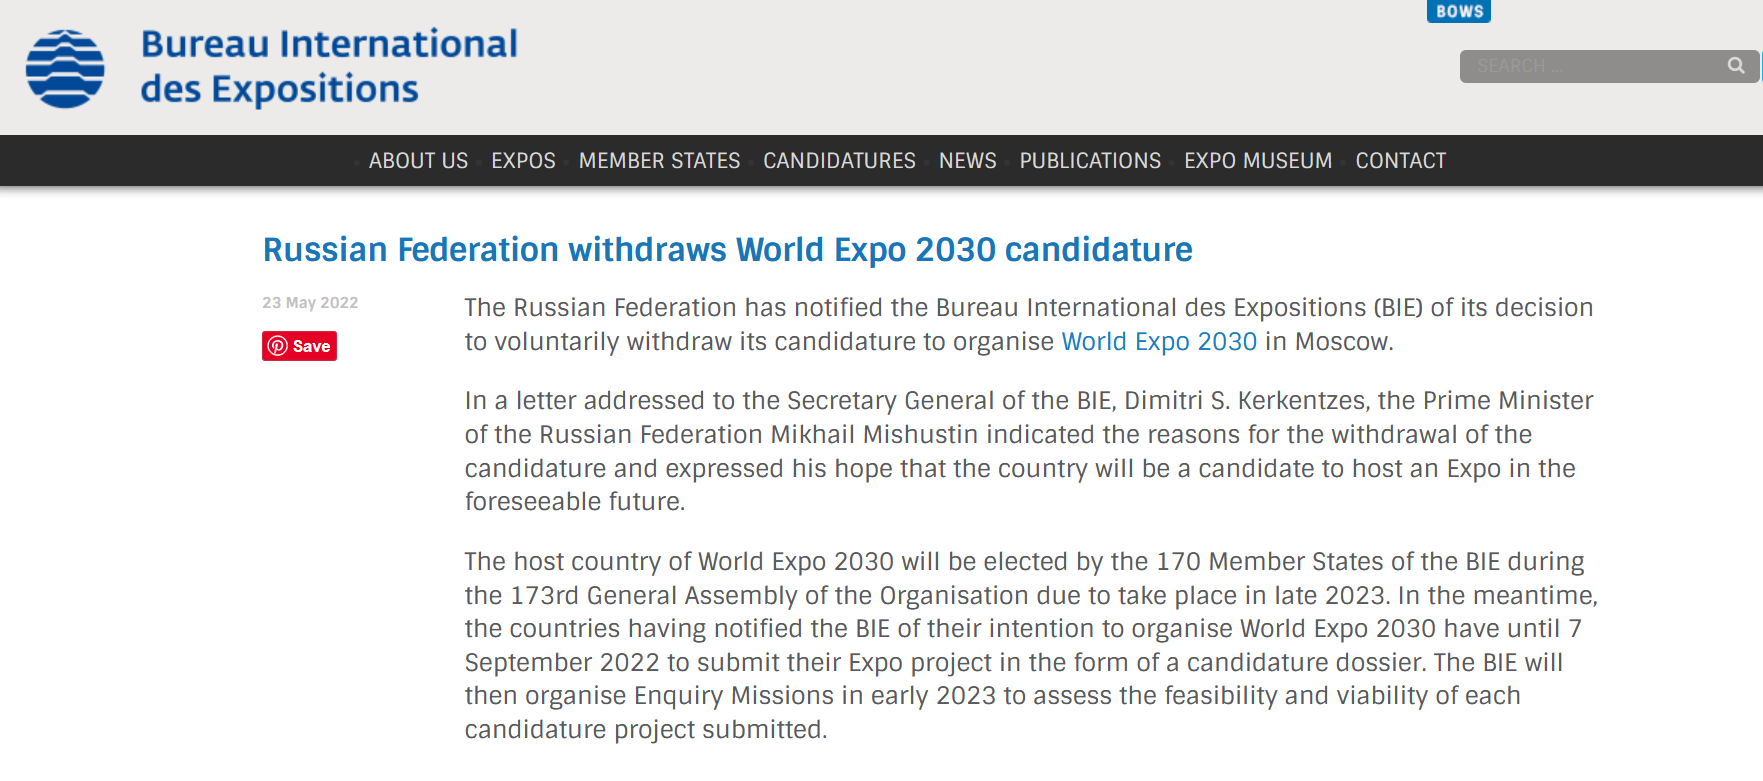Follow the World Expo 2030 hyperlink
Screen dimensions: 1763x781
coord(1159,342)
